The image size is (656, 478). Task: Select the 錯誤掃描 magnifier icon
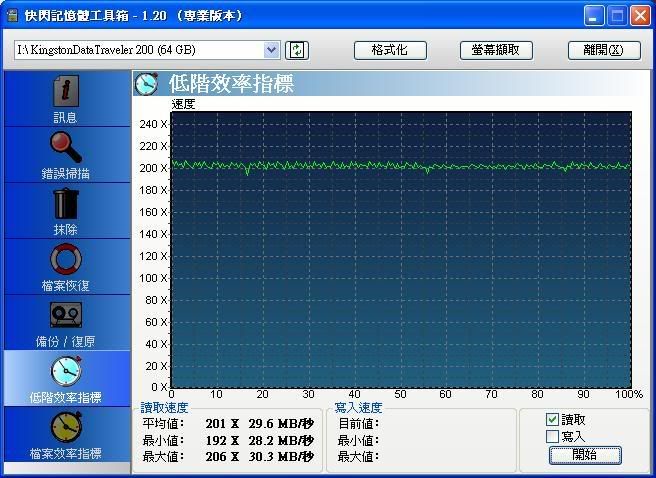66,147
